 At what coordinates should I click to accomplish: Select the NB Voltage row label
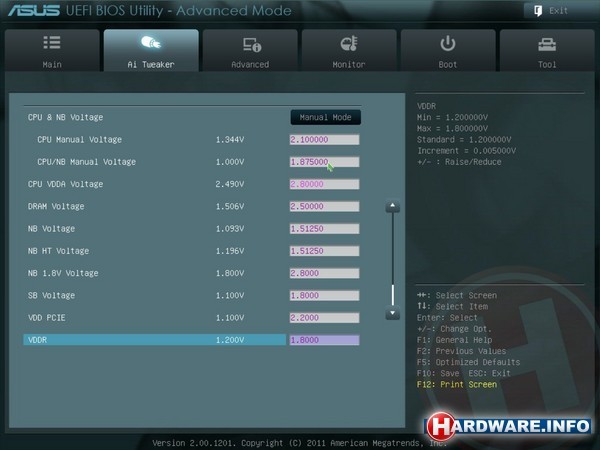click(51, 228)
